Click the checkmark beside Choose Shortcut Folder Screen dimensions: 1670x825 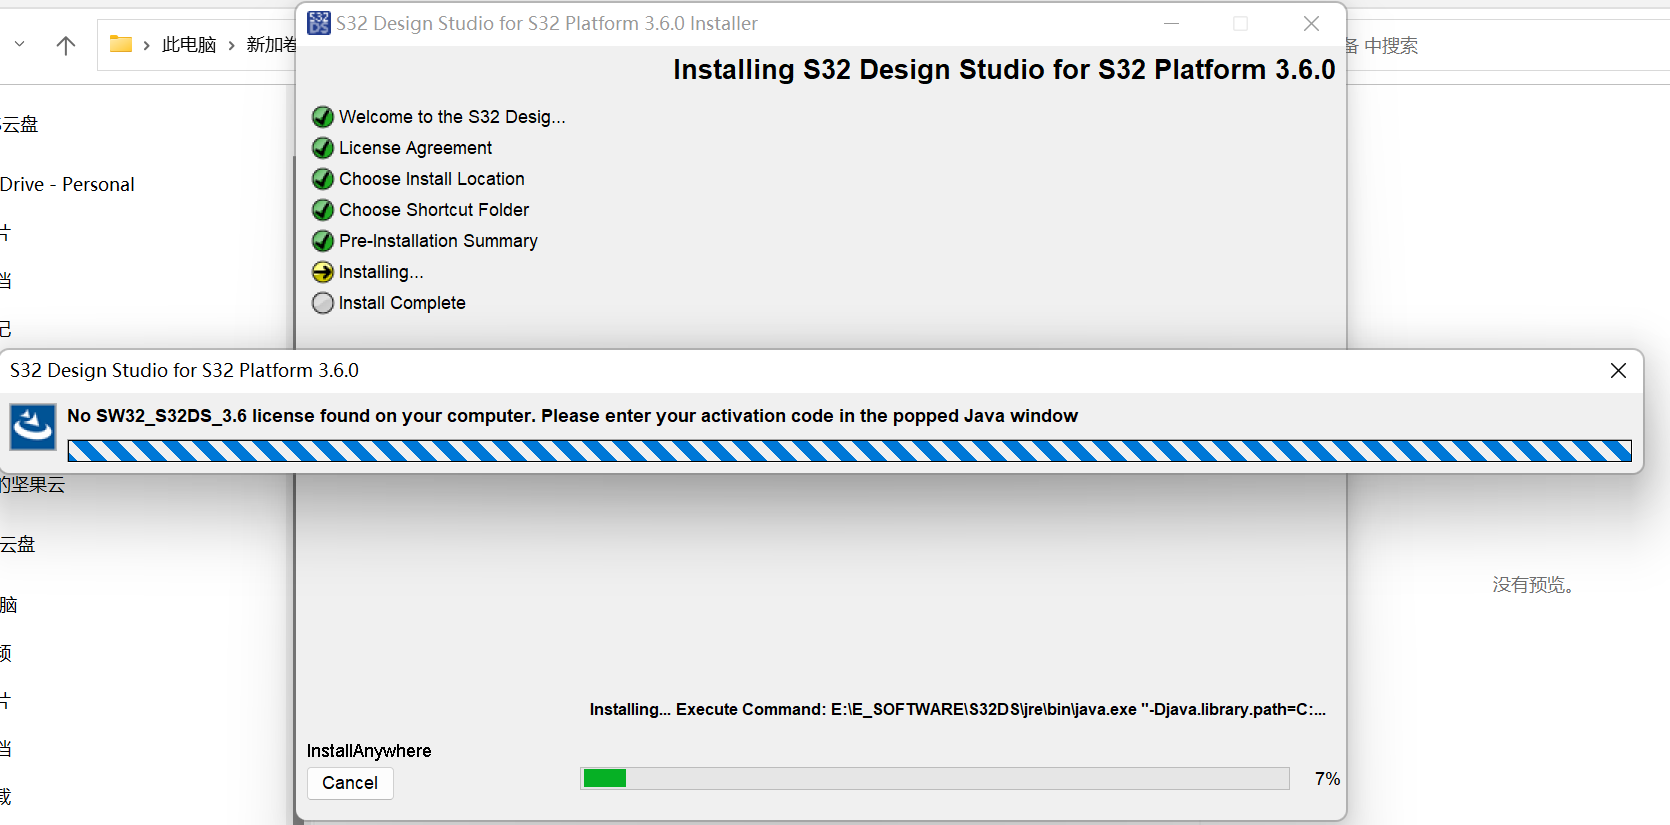coord(322,210)
